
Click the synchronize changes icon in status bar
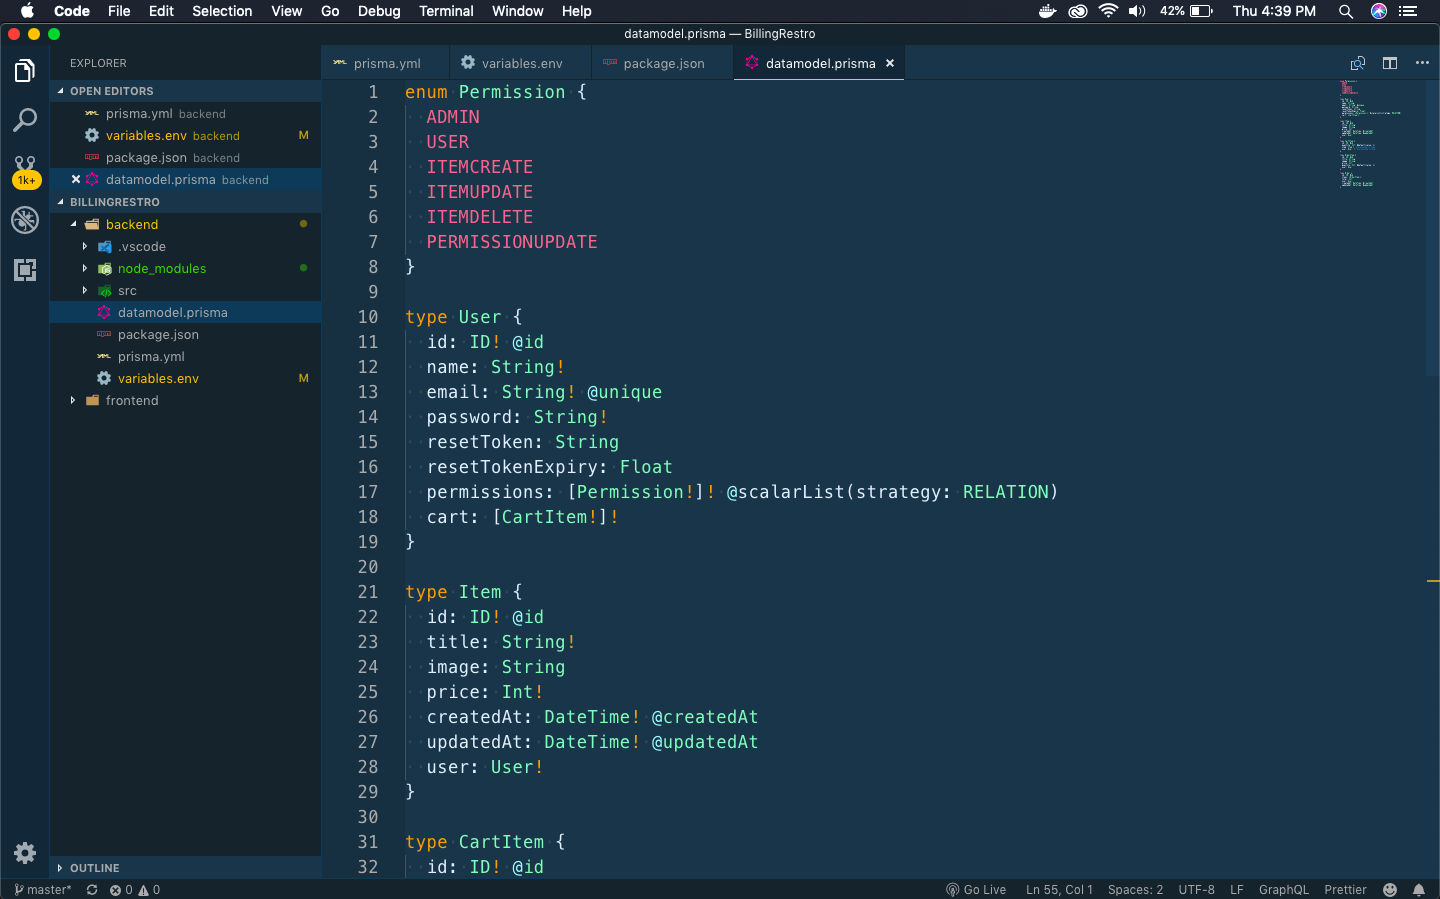point(92,890)
